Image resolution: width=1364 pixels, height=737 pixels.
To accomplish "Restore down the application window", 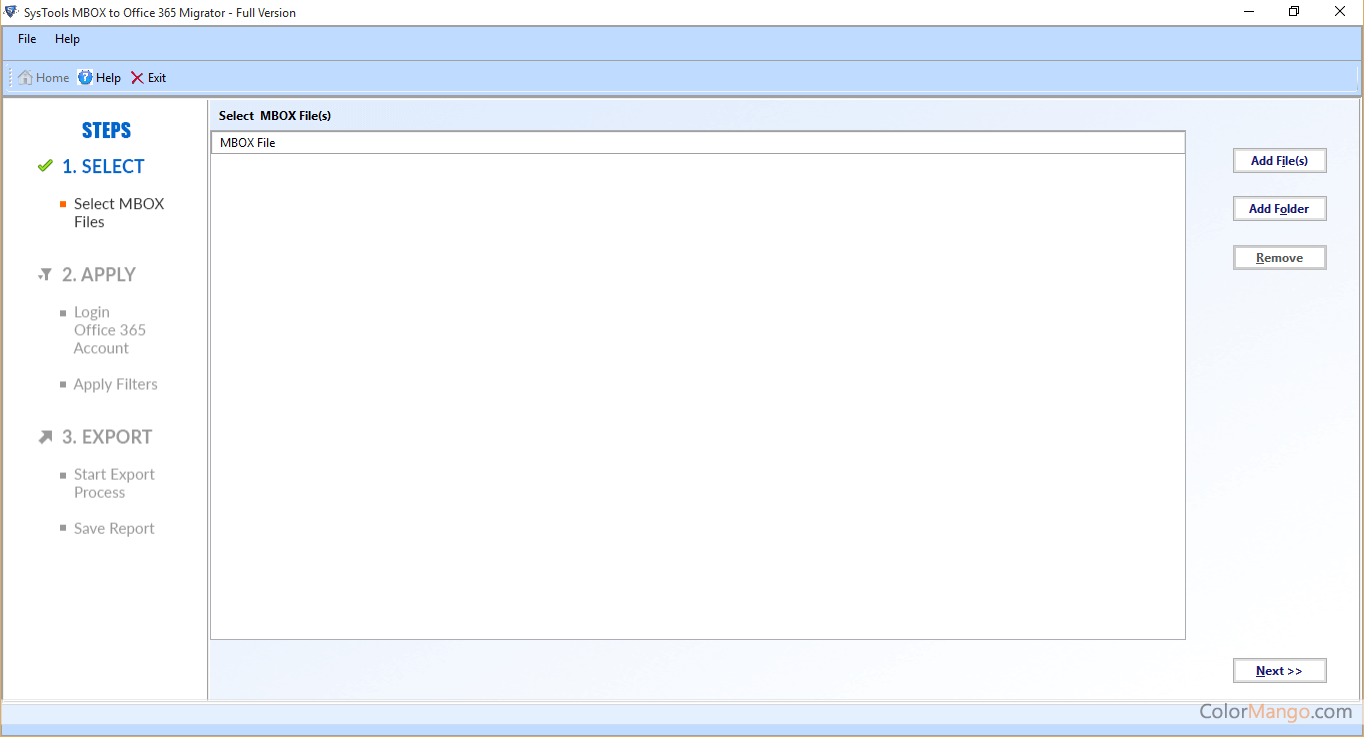I will (x=1294, y=12).
